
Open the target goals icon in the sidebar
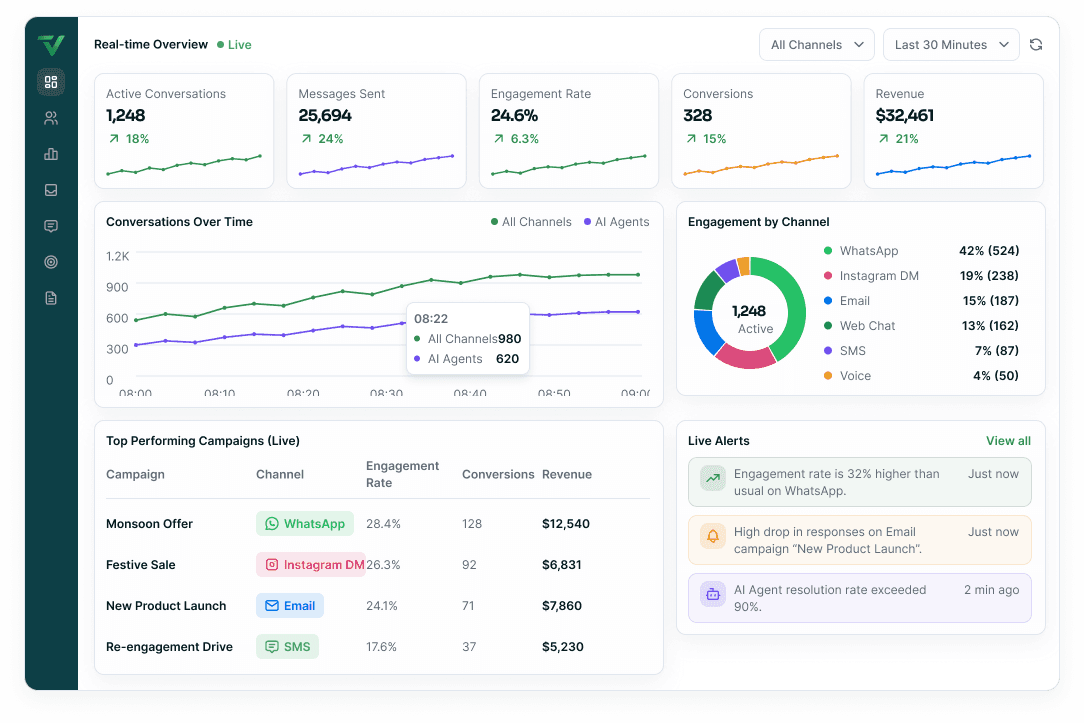click(51, 262)
